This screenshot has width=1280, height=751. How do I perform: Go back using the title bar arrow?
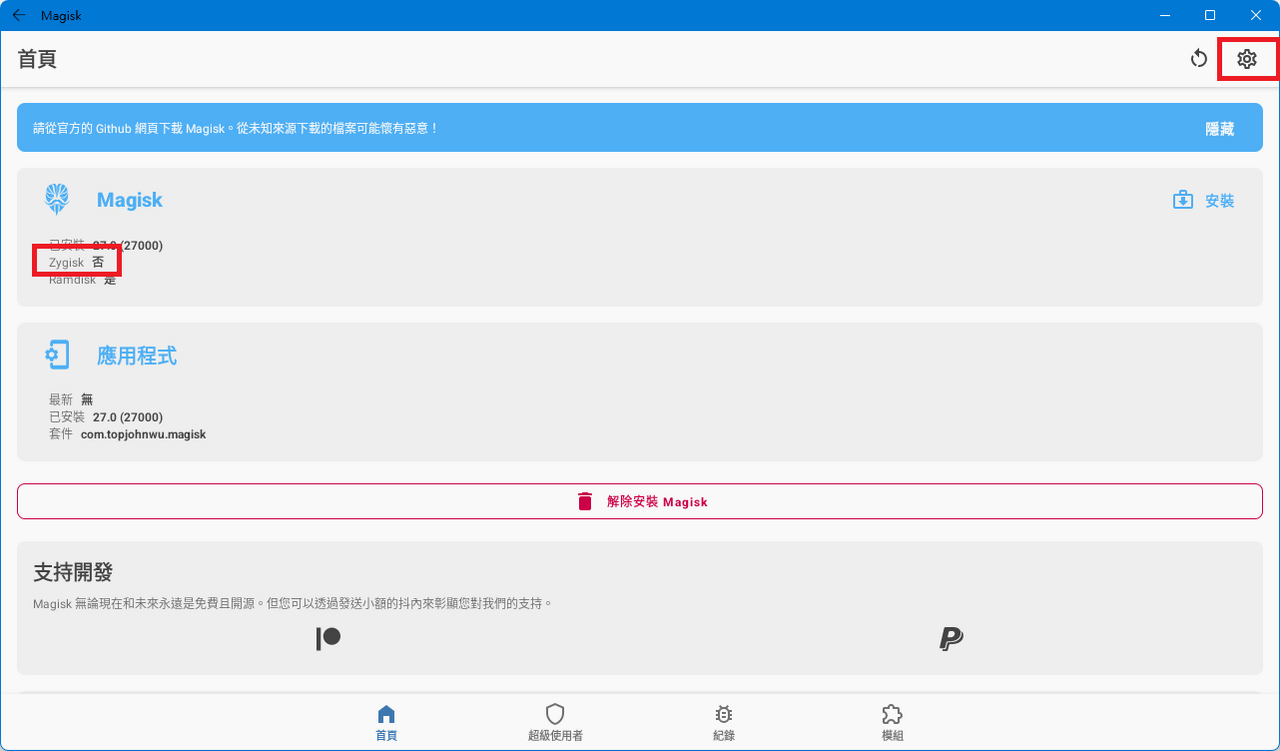(x=18, y=15)
